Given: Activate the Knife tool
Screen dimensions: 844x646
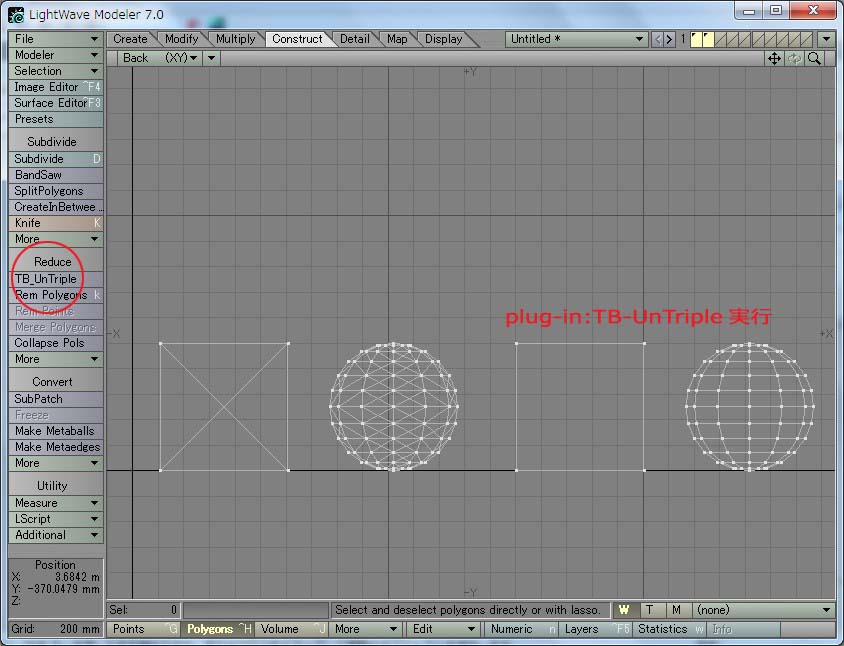Looking at the screenshot, I should pyautogui.click(x=56, y=223).
